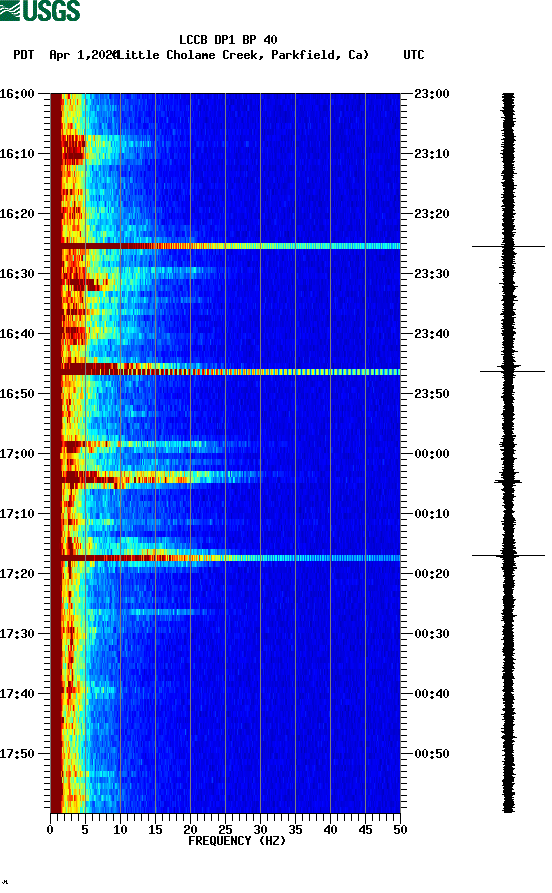Click the 'UTC' timezone label
The image size is (552, 893).
coord(414,55)
